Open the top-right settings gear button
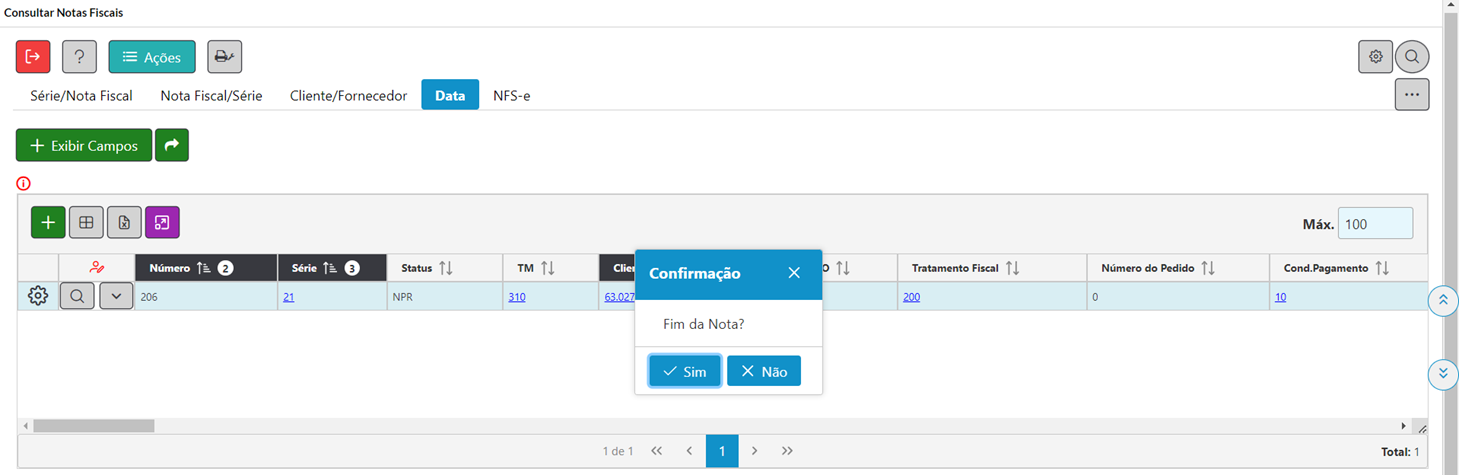Image resolution: width=1459 pixels, height=475 pixels. (1375, 57)
